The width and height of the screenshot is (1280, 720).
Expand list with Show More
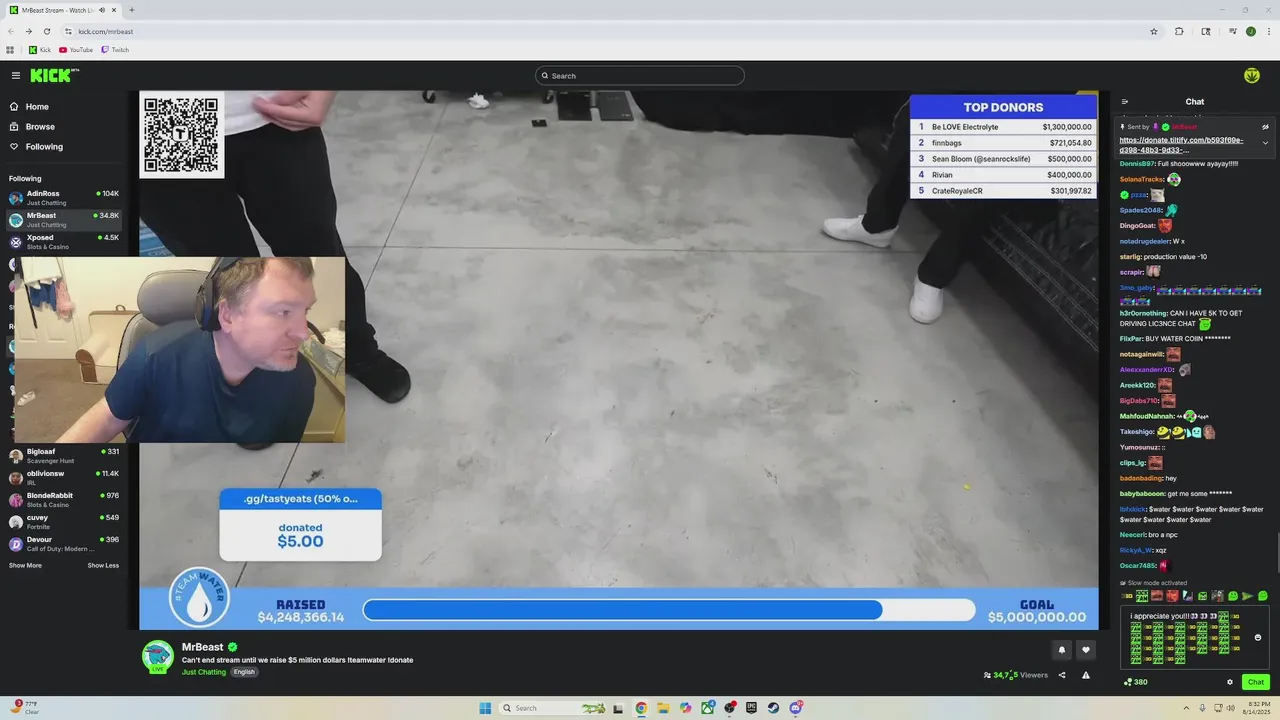[25, 566]
